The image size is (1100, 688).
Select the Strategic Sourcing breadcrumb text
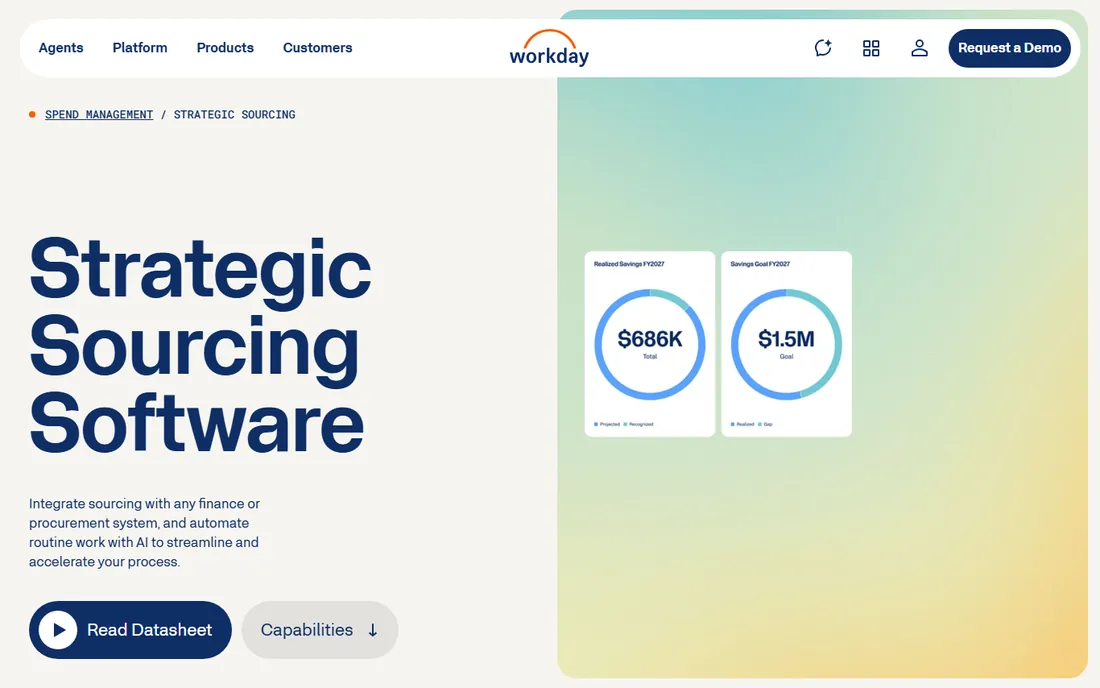(234, 114)
